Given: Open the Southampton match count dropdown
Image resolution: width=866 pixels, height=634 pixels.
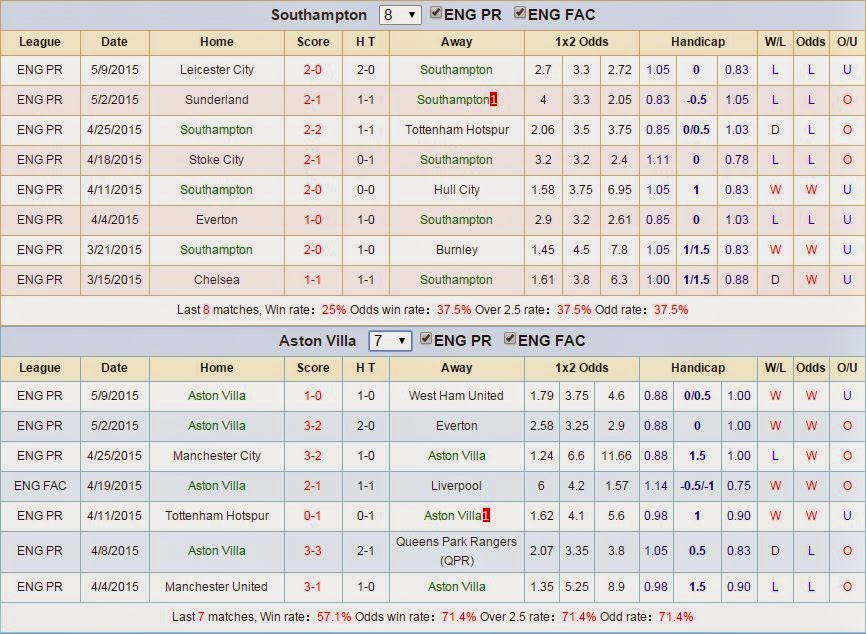Looking at the screenshot, I should [x=400, y=15].
